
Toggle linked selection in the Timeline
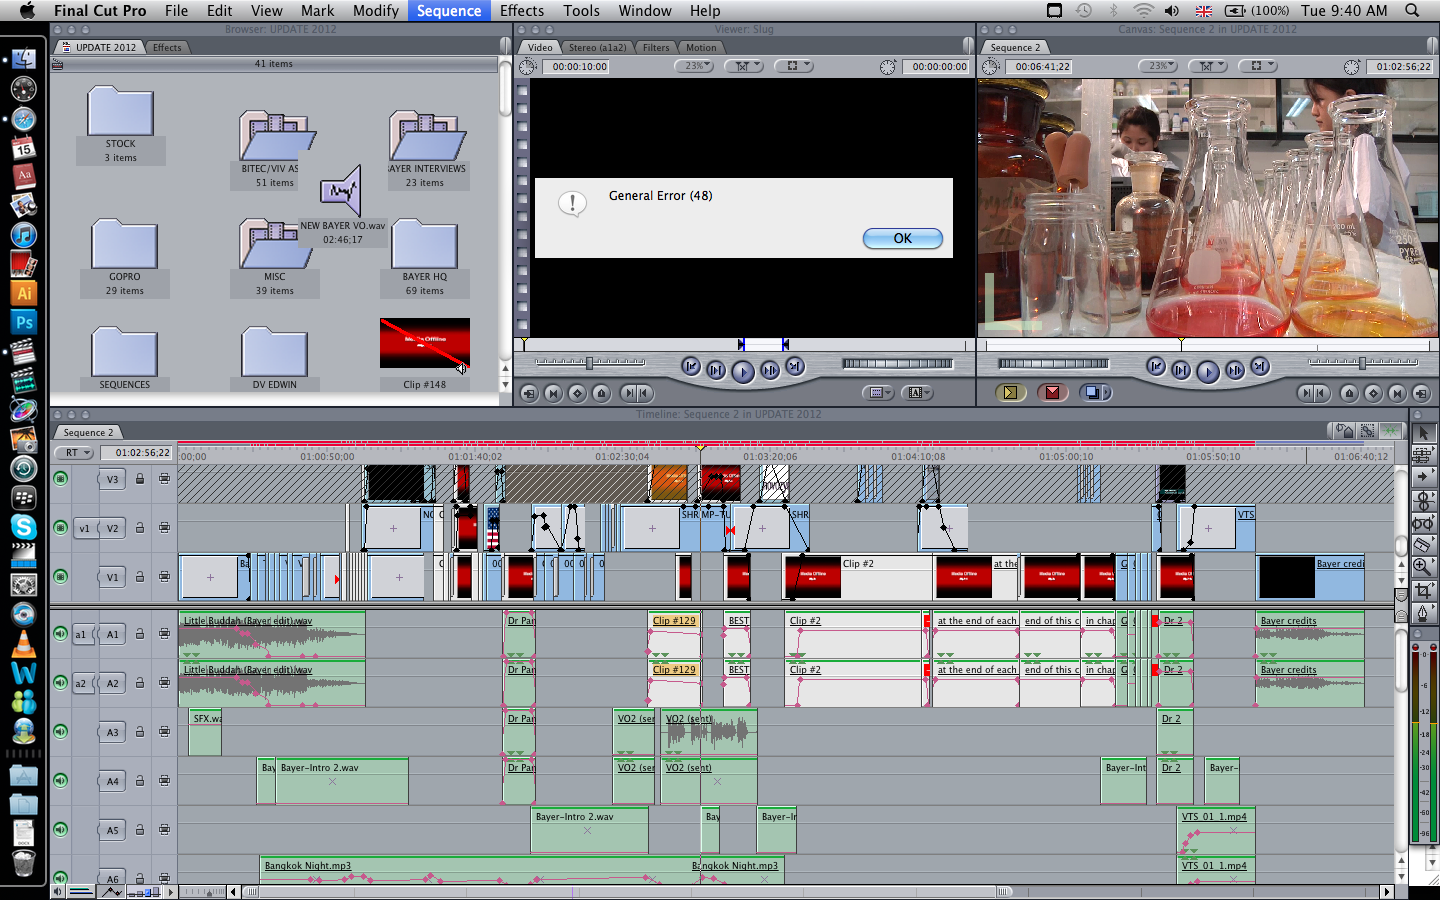click(x=1367, y=431)
